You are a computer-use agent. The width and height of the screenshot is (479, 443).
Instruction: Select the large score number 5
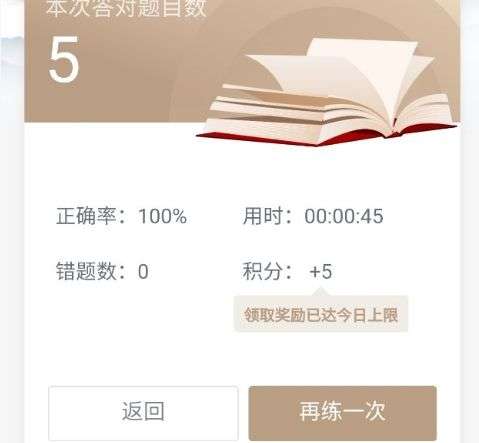(x=64, y=60)
